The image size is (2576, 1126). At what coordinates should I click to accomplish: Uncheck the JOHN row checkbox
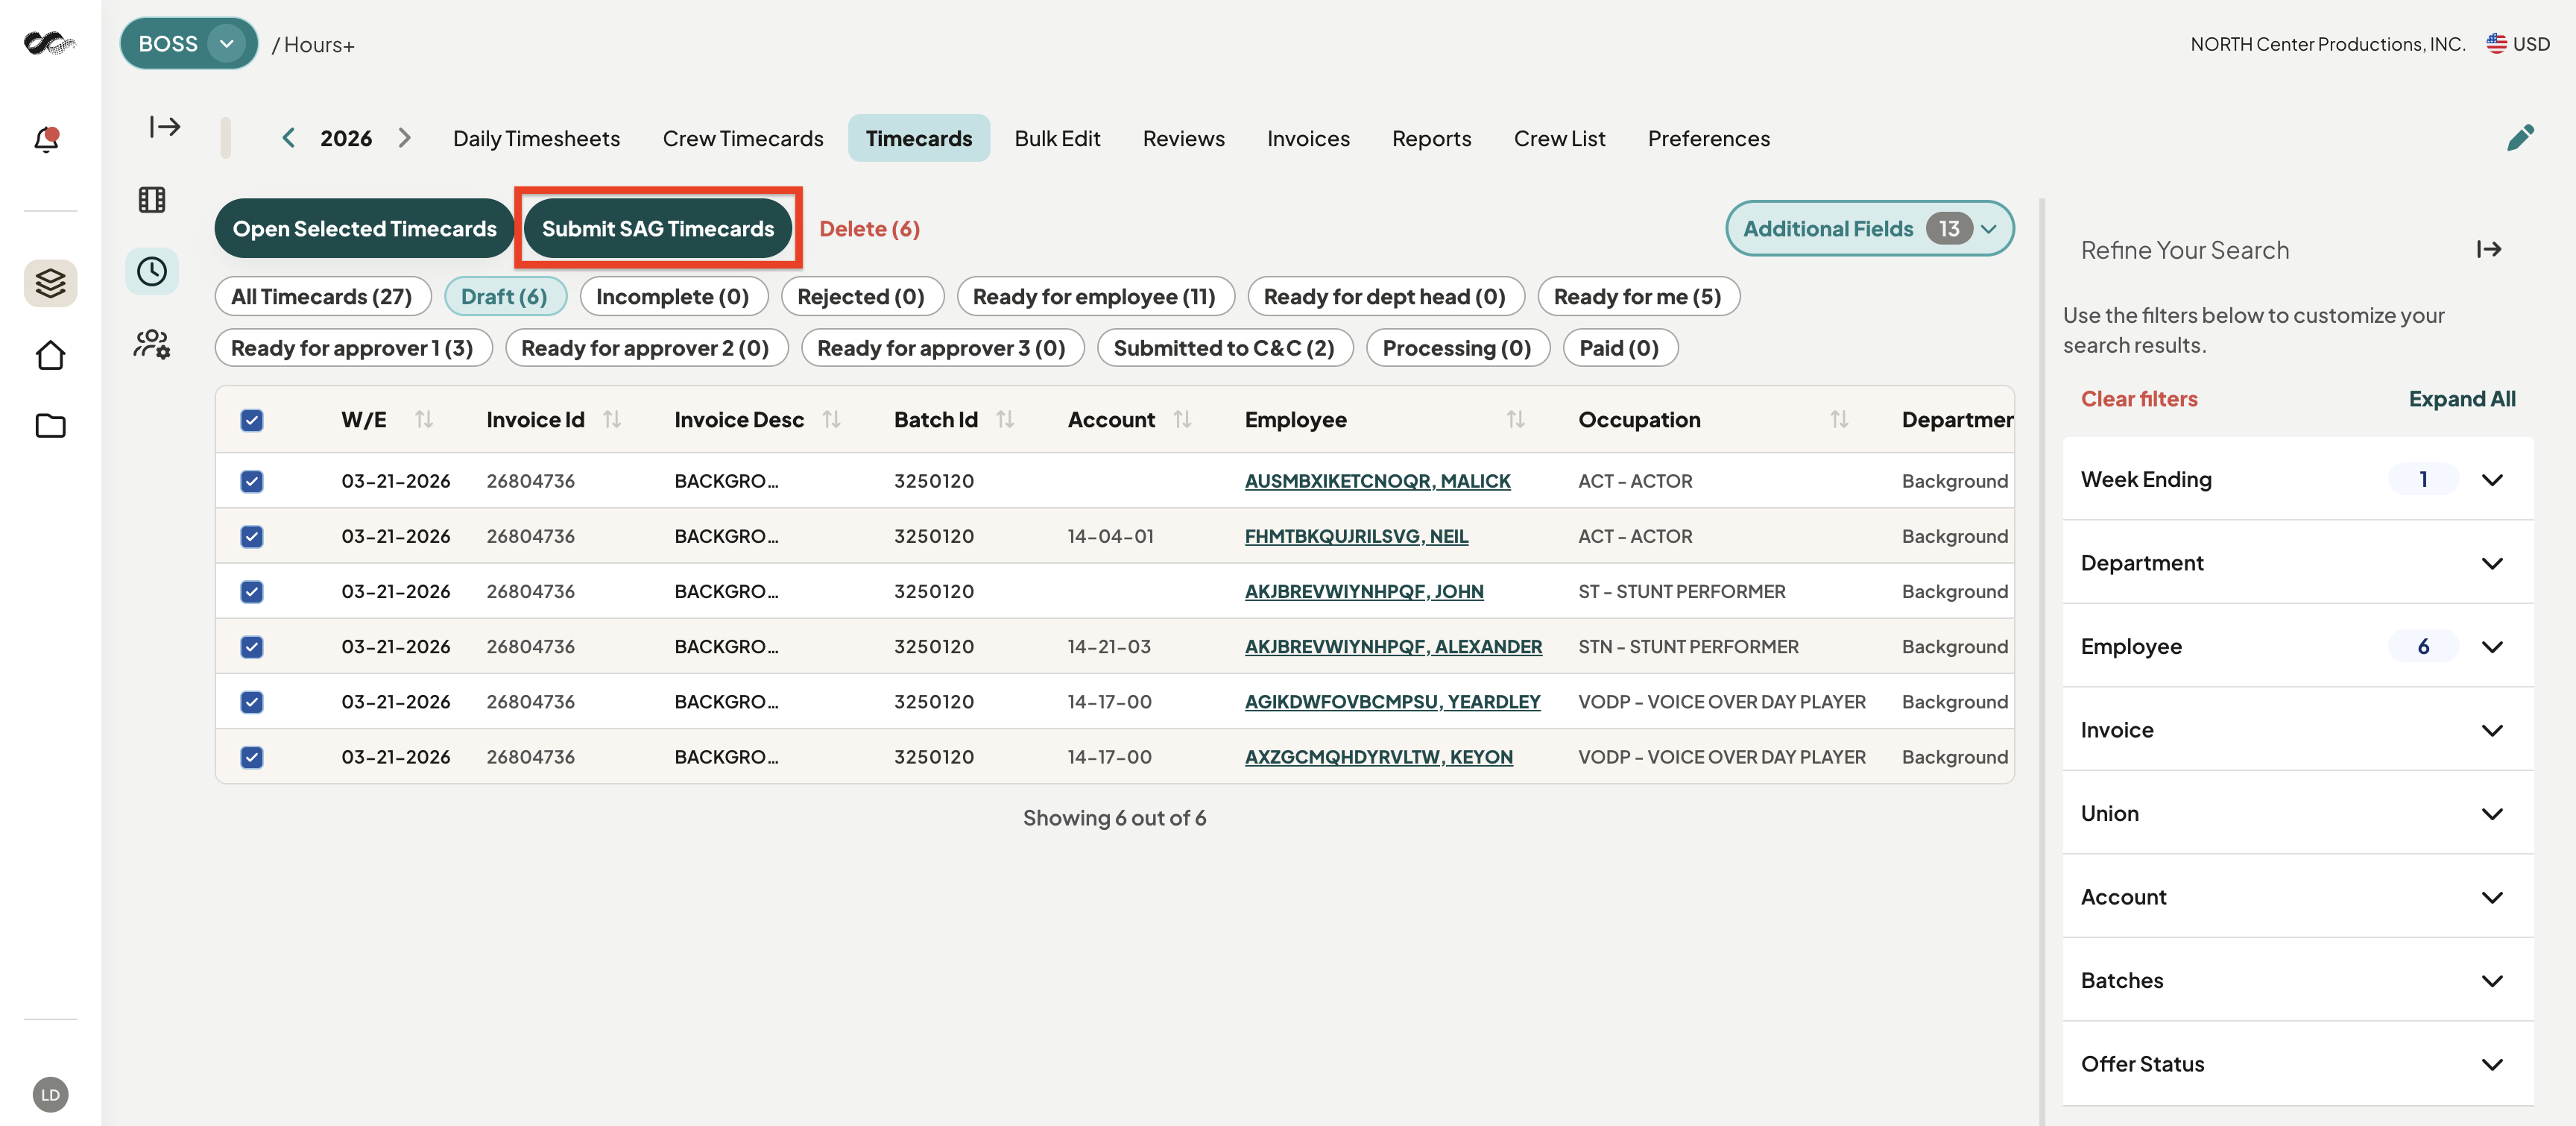pyautogui.click(x=252, y=591)
